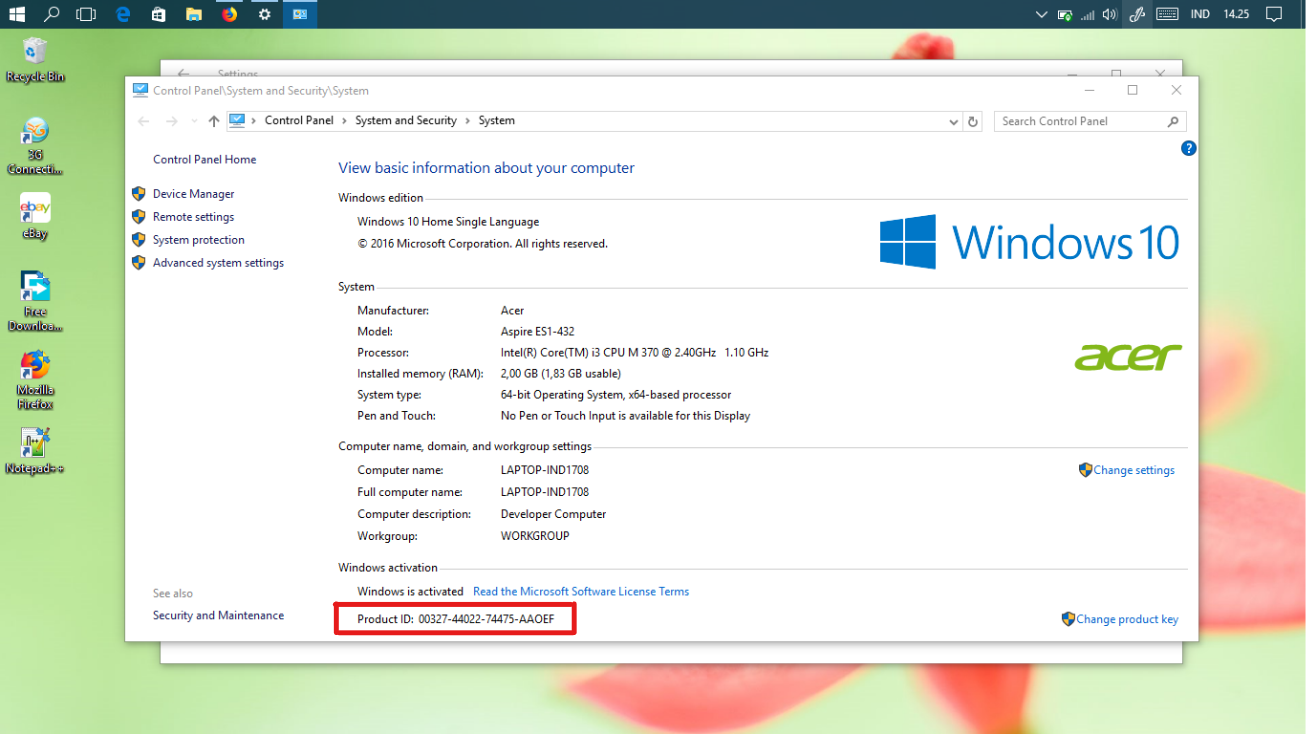This screenshot has width=1306, height=734.
Task: Read the Microsoft Software License Terms
Action: tap(580, 591)
